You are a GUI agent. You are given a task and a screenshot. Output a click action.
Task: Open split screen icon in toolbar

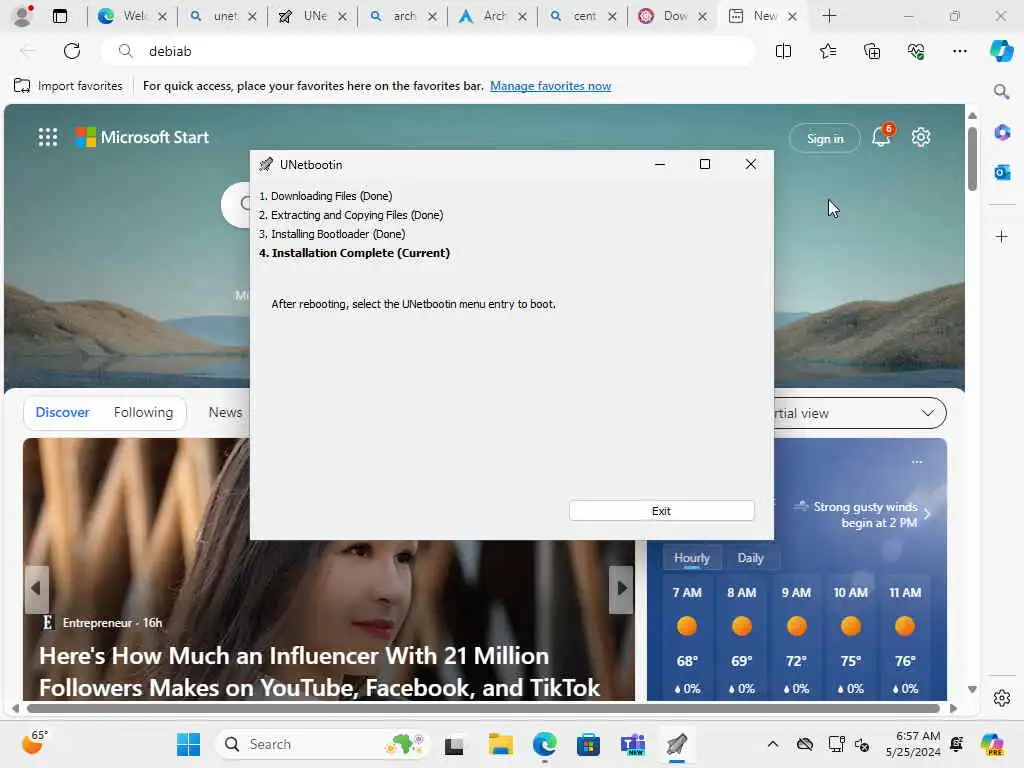[x=783, y=51]
